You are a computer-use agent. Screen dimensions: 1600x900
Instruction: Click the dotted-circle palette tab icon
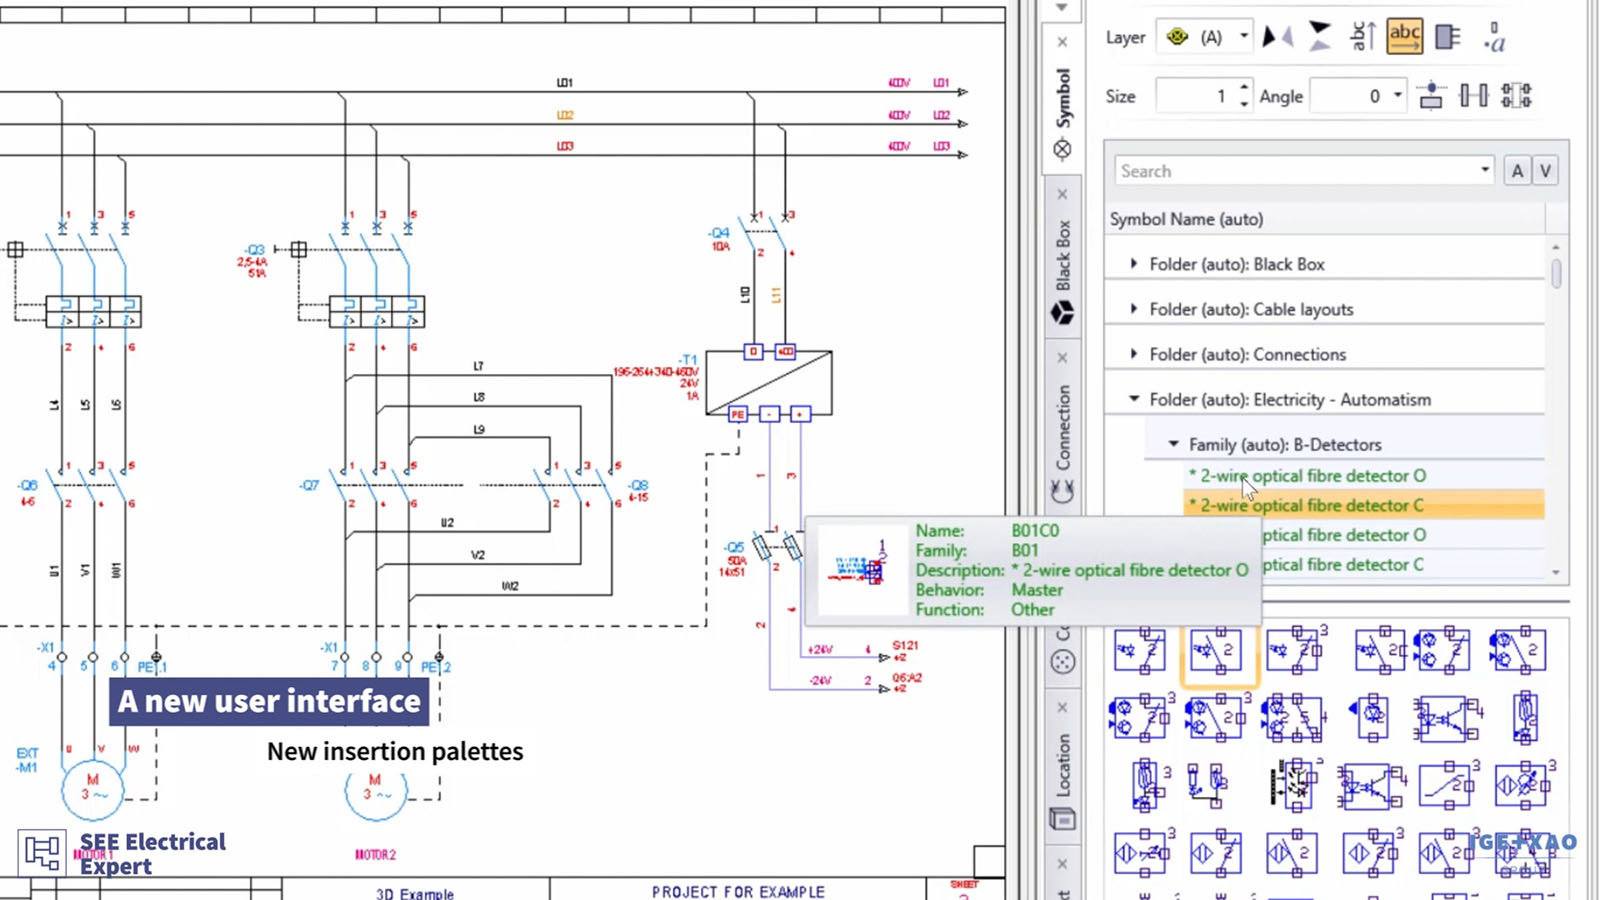1063,661
